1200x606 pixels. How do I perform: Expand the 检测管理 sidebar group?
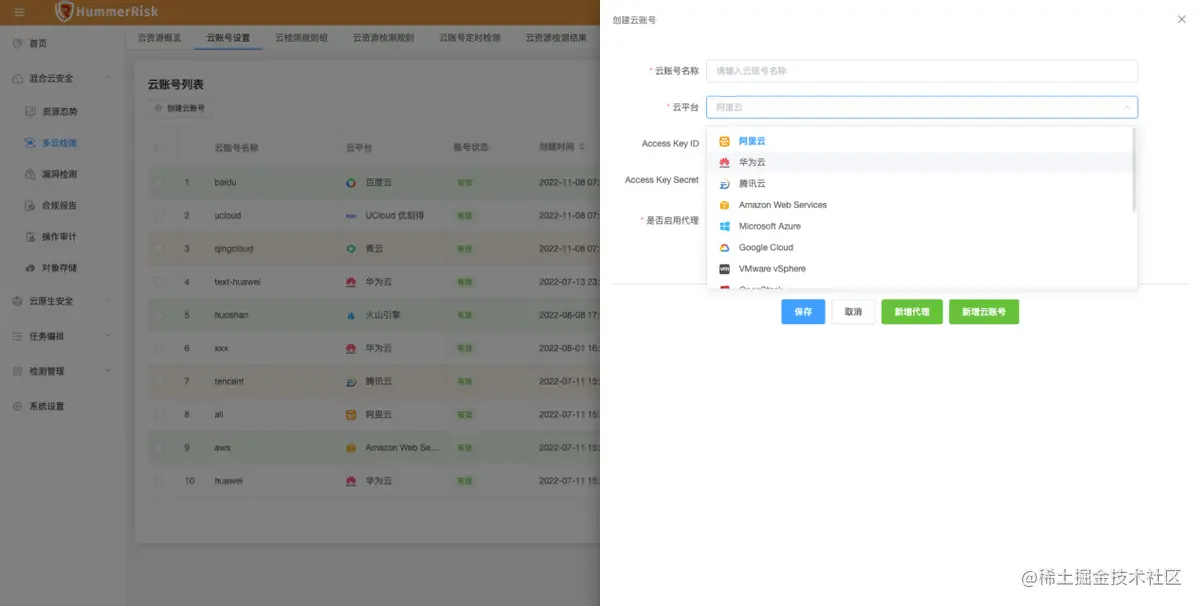coord(62,371)
